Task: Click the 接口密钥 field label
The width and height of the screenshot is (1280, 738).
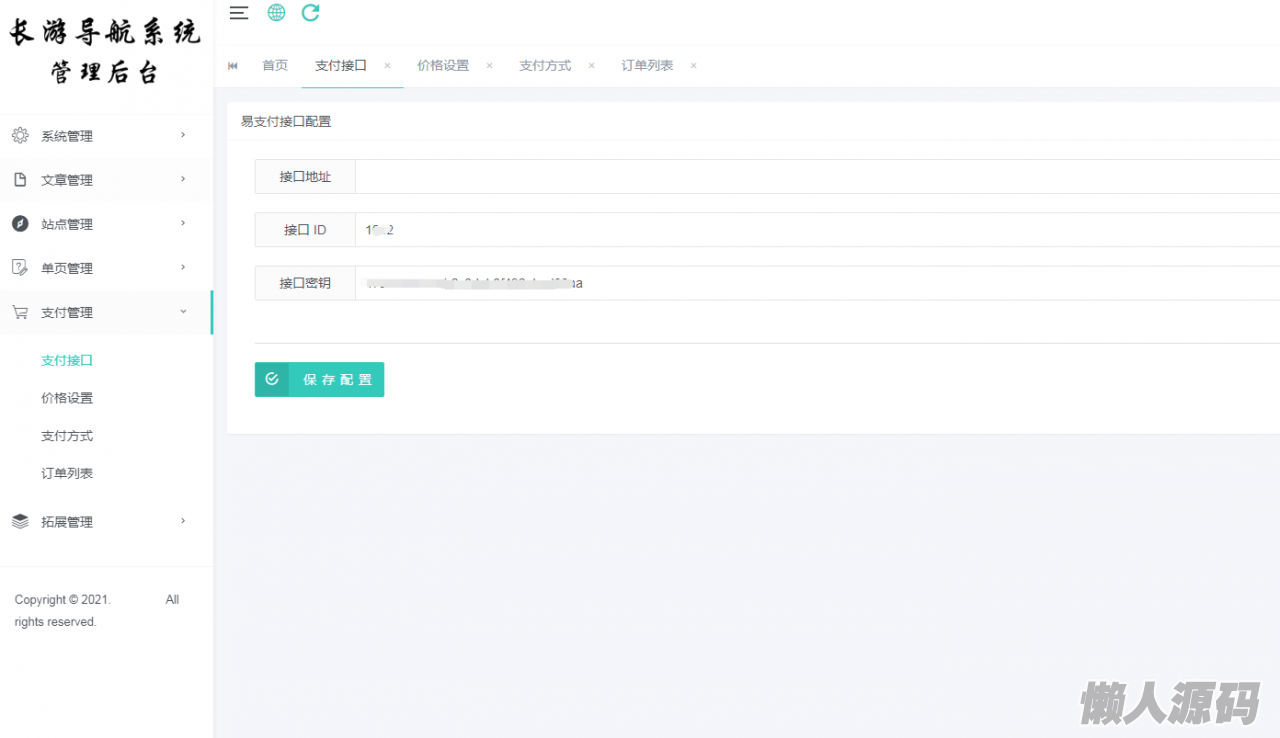Action: pyautogui.click(x=305, y=283)
